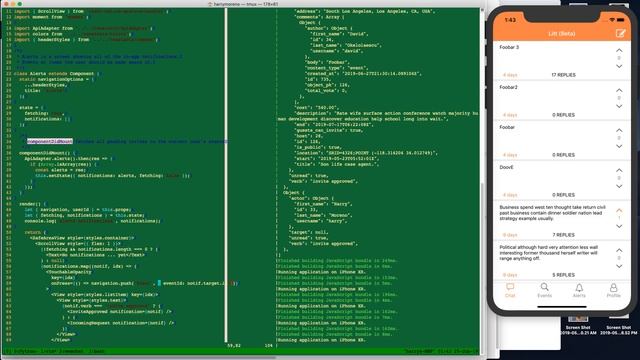Downvote the Foobar 3 post
Image resolution: width=640 pixels, height=360 pixels.
pos(619,66)
